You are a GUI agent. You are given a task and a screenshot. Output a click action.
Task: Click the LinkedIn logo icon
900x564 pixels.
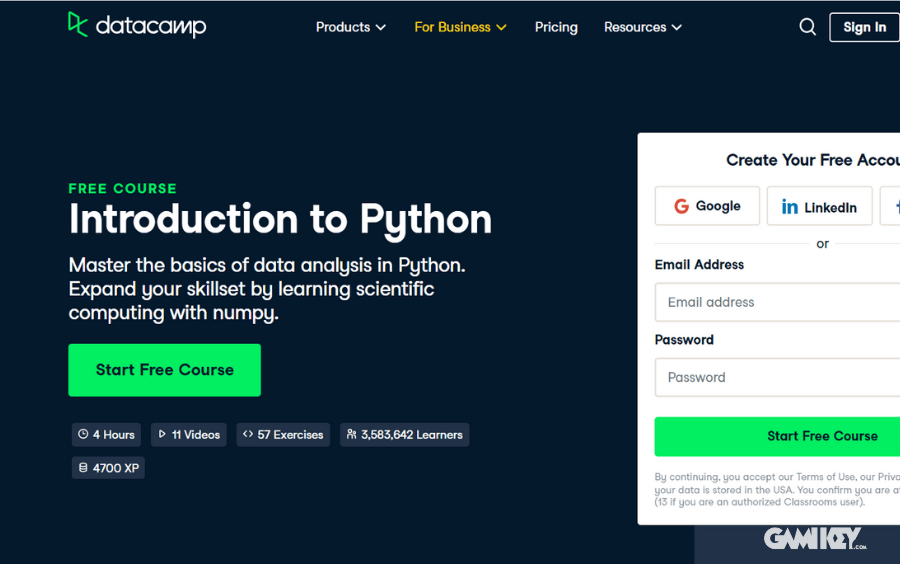coord(790,207)
